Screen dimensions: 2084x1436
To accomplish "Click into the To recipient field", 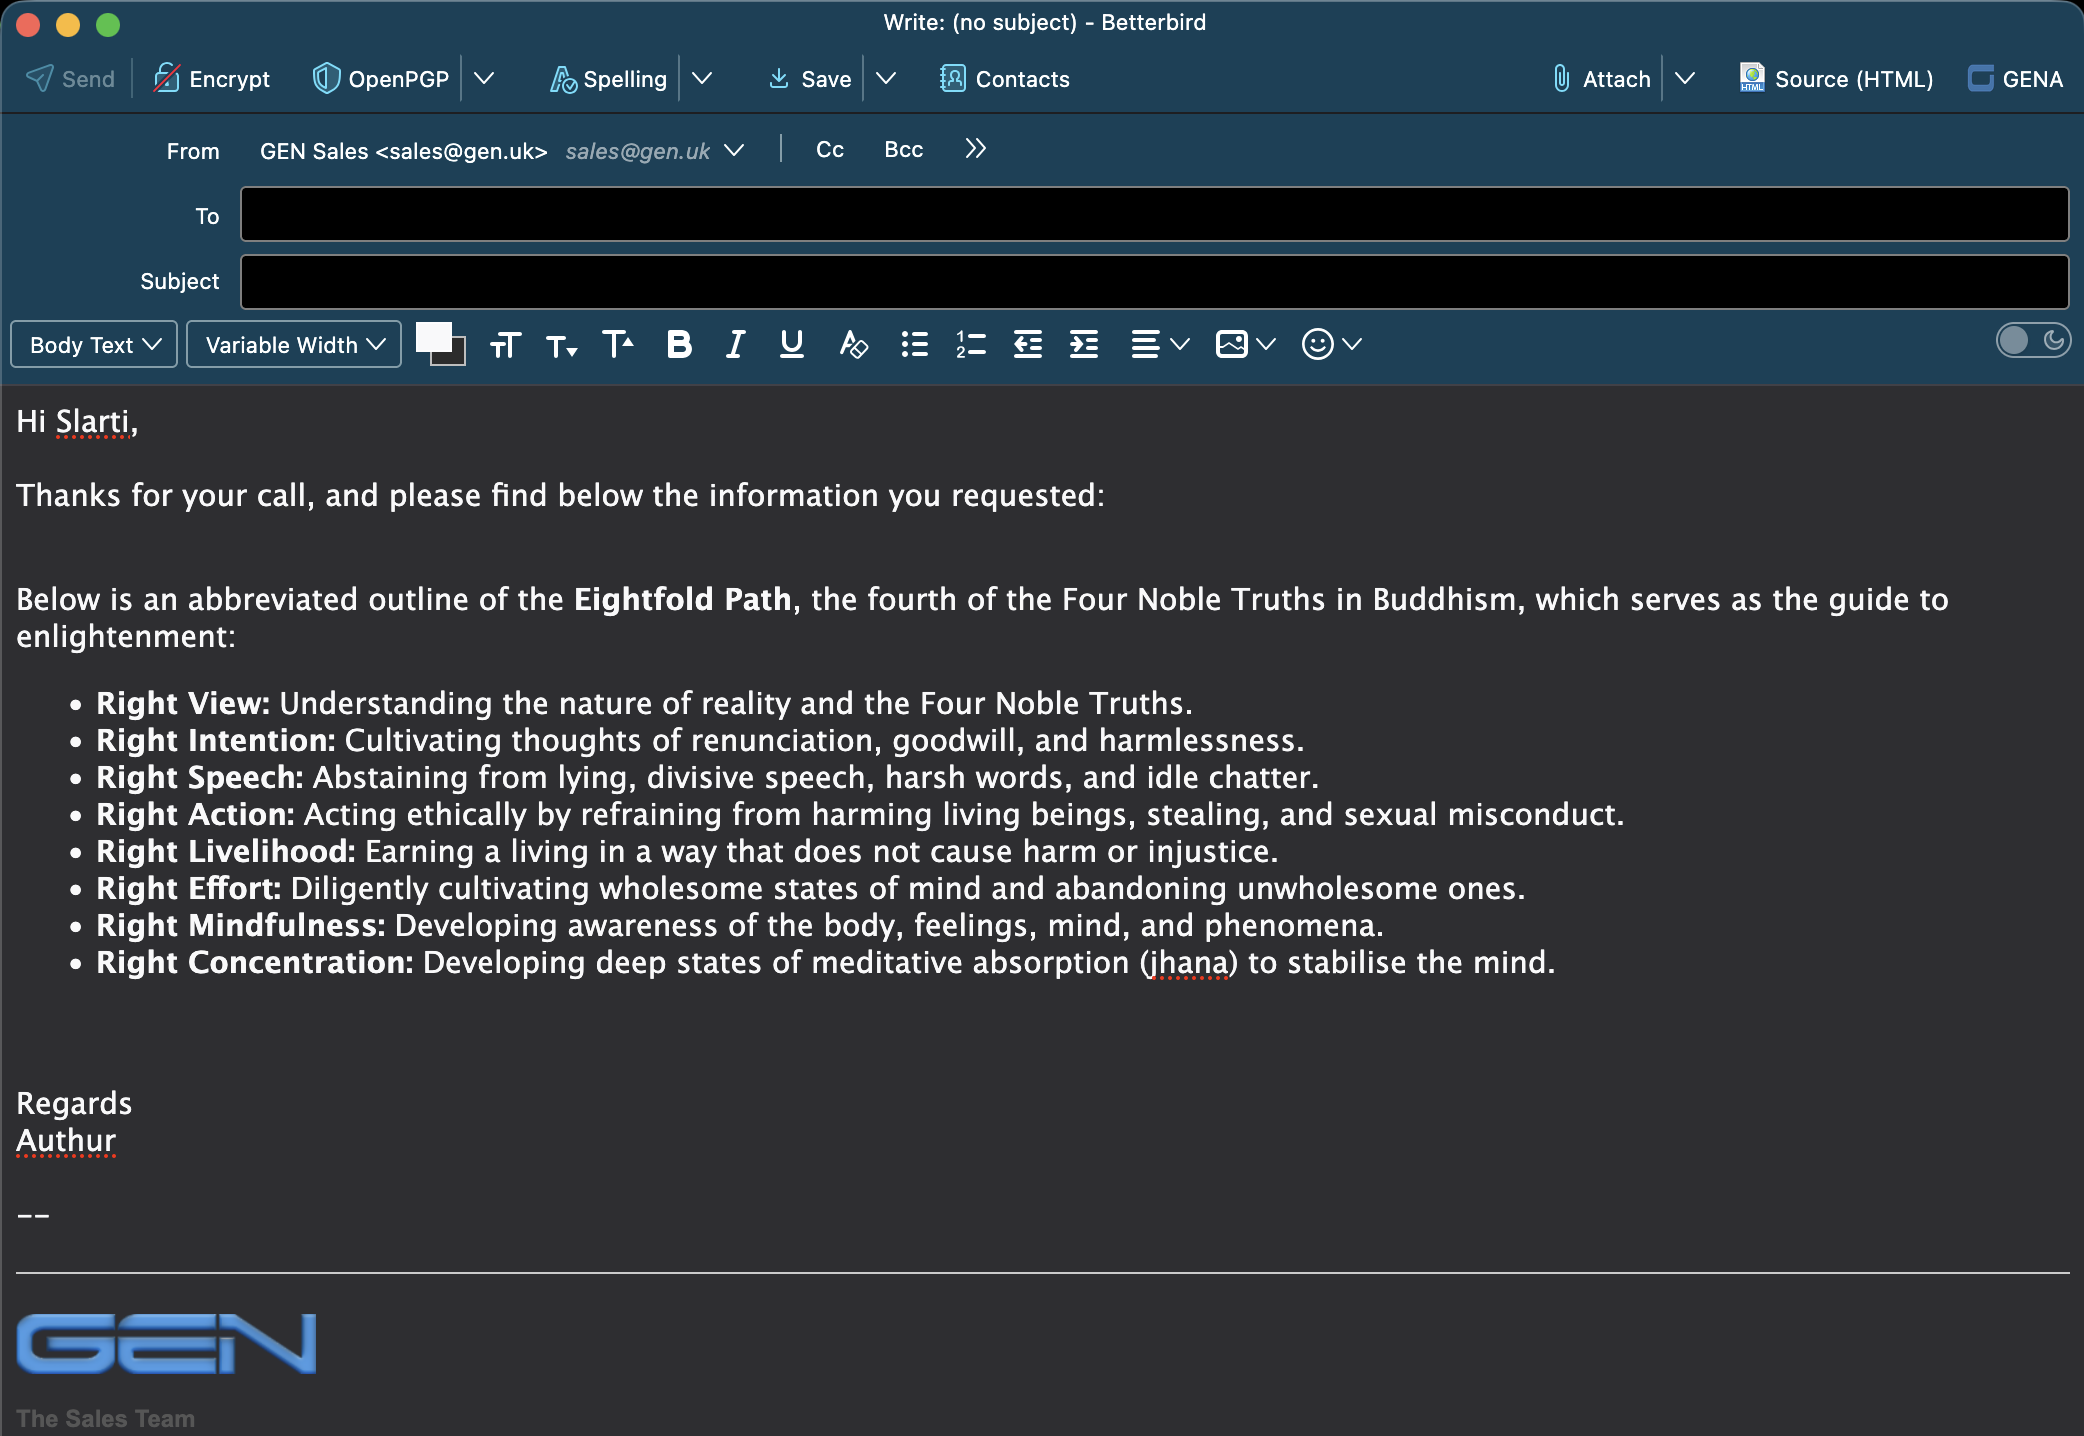I will (x=1154, y=214).
